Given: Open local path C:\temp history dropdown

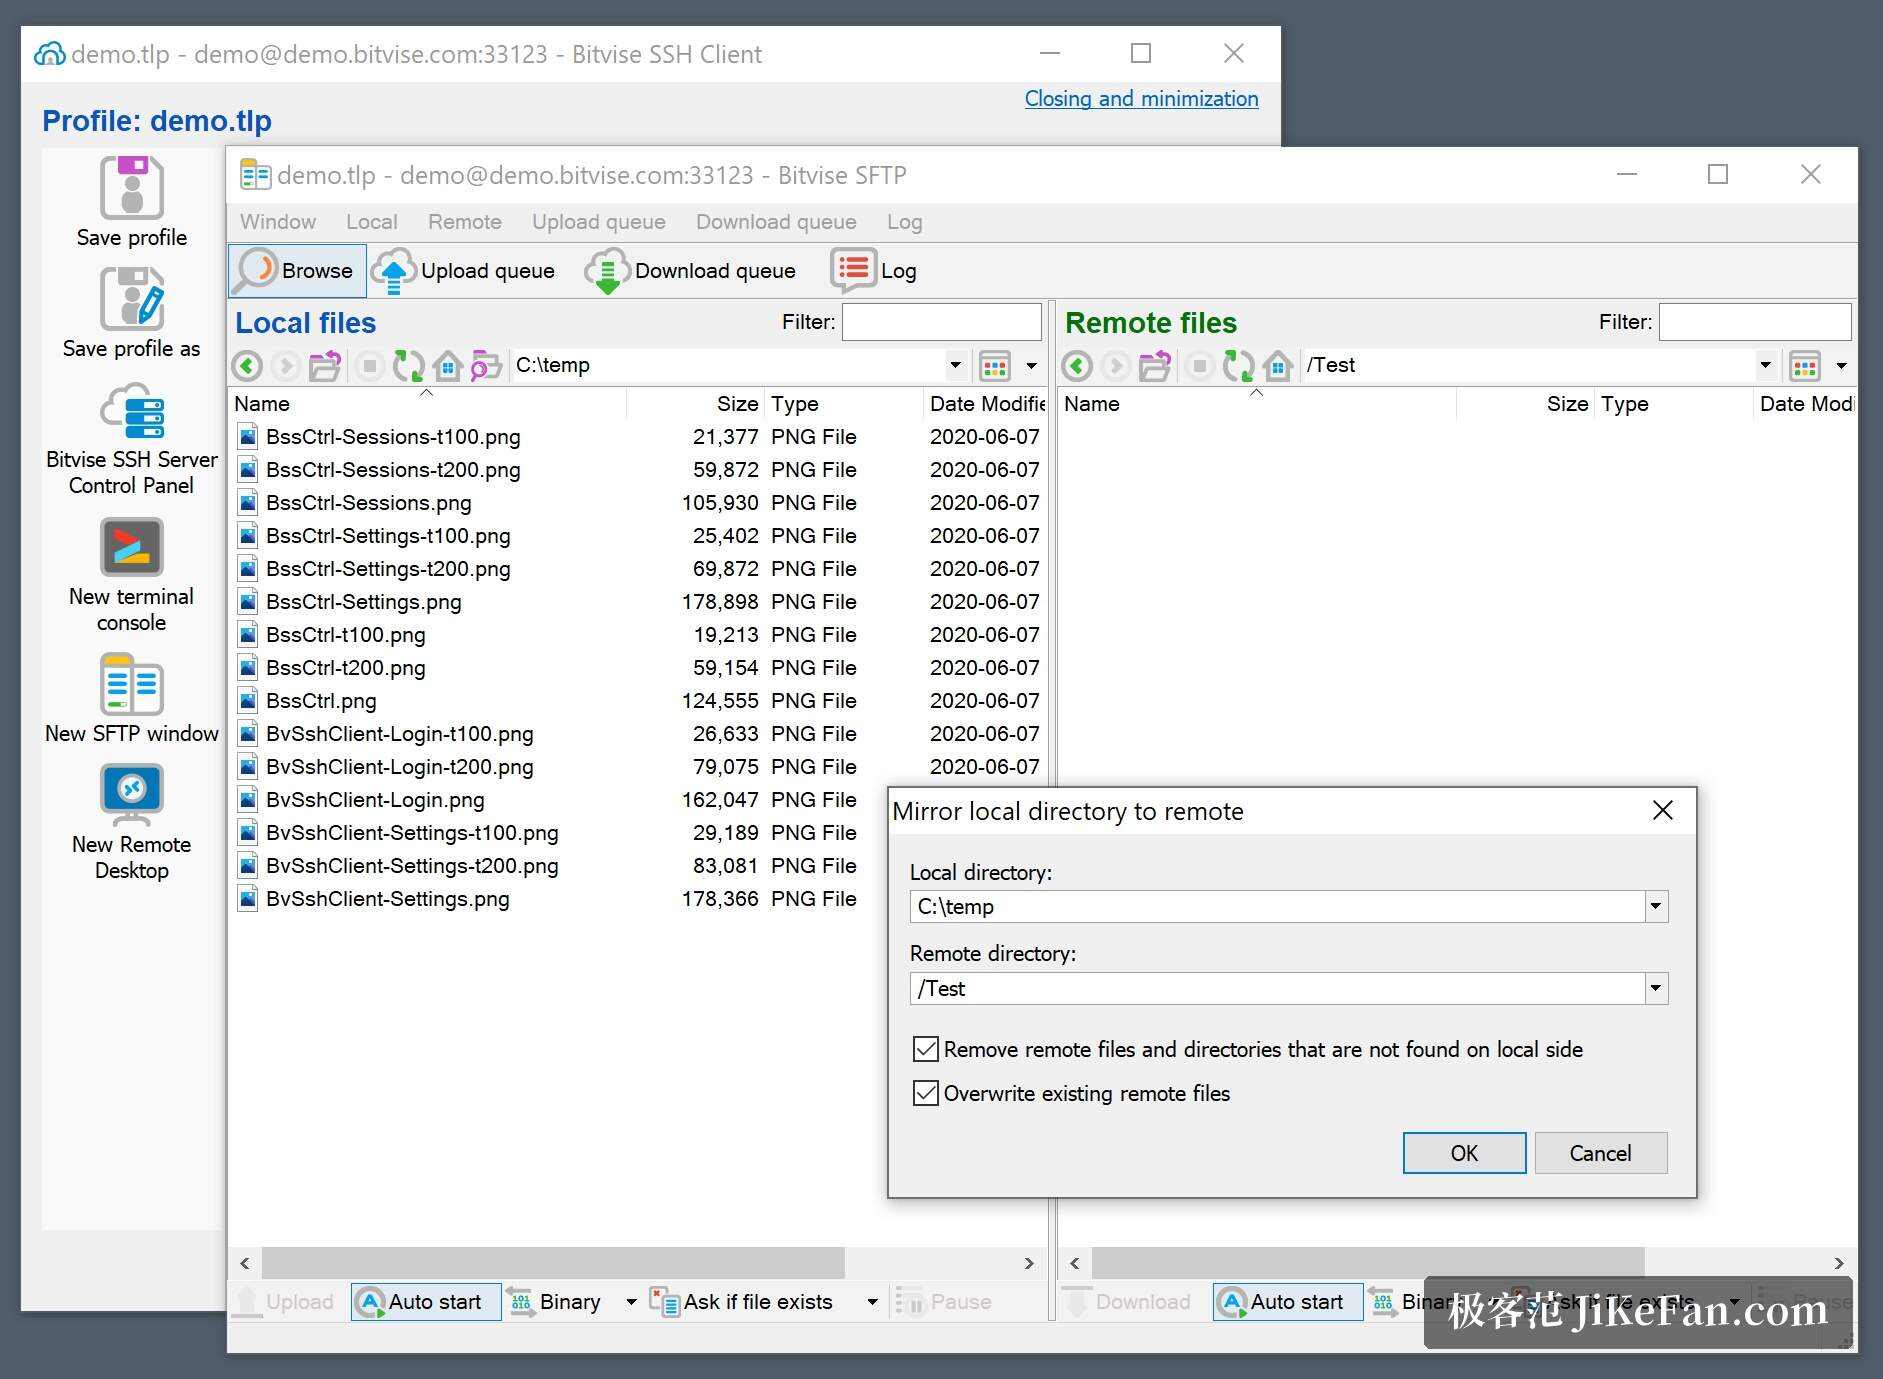Looking at the screenshot, I should (x=955, y=365).
